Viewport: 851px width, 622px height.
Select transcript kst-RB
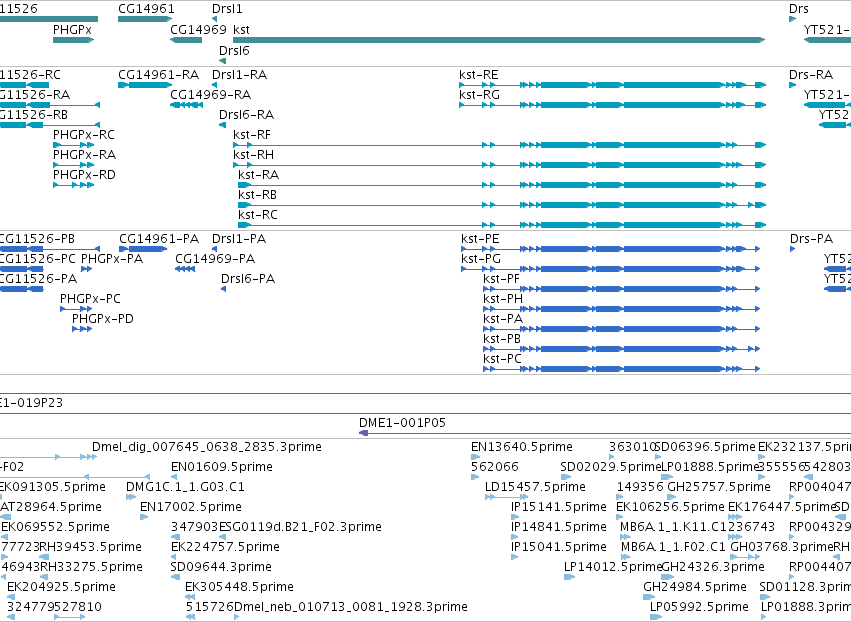click(502, 205)
